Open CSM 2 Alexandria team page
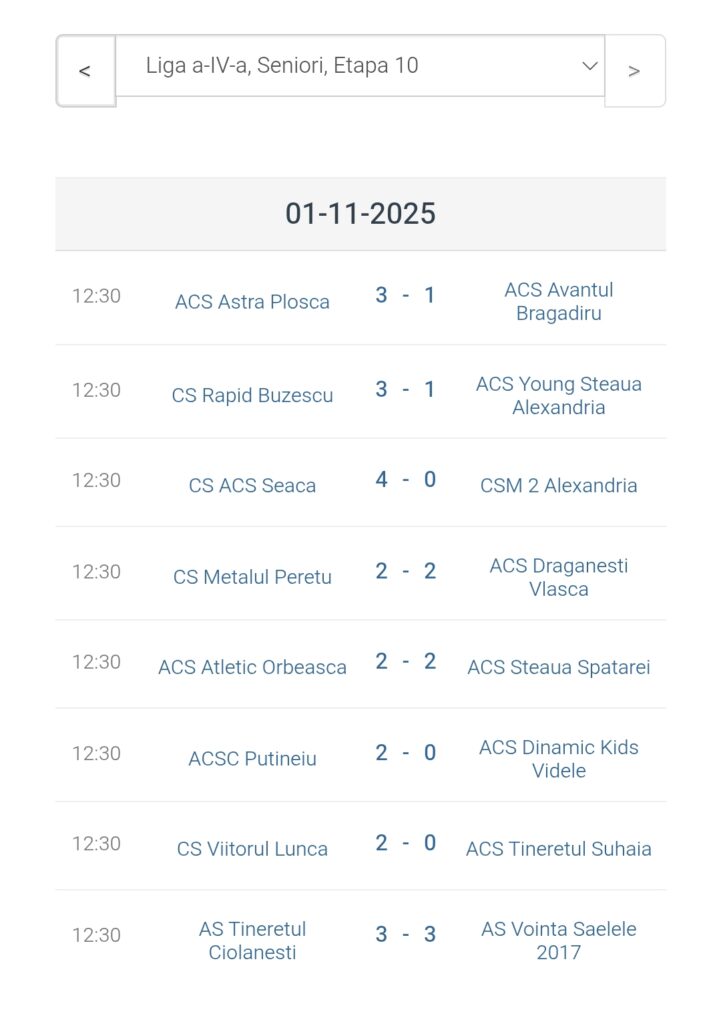 point(558,486)
